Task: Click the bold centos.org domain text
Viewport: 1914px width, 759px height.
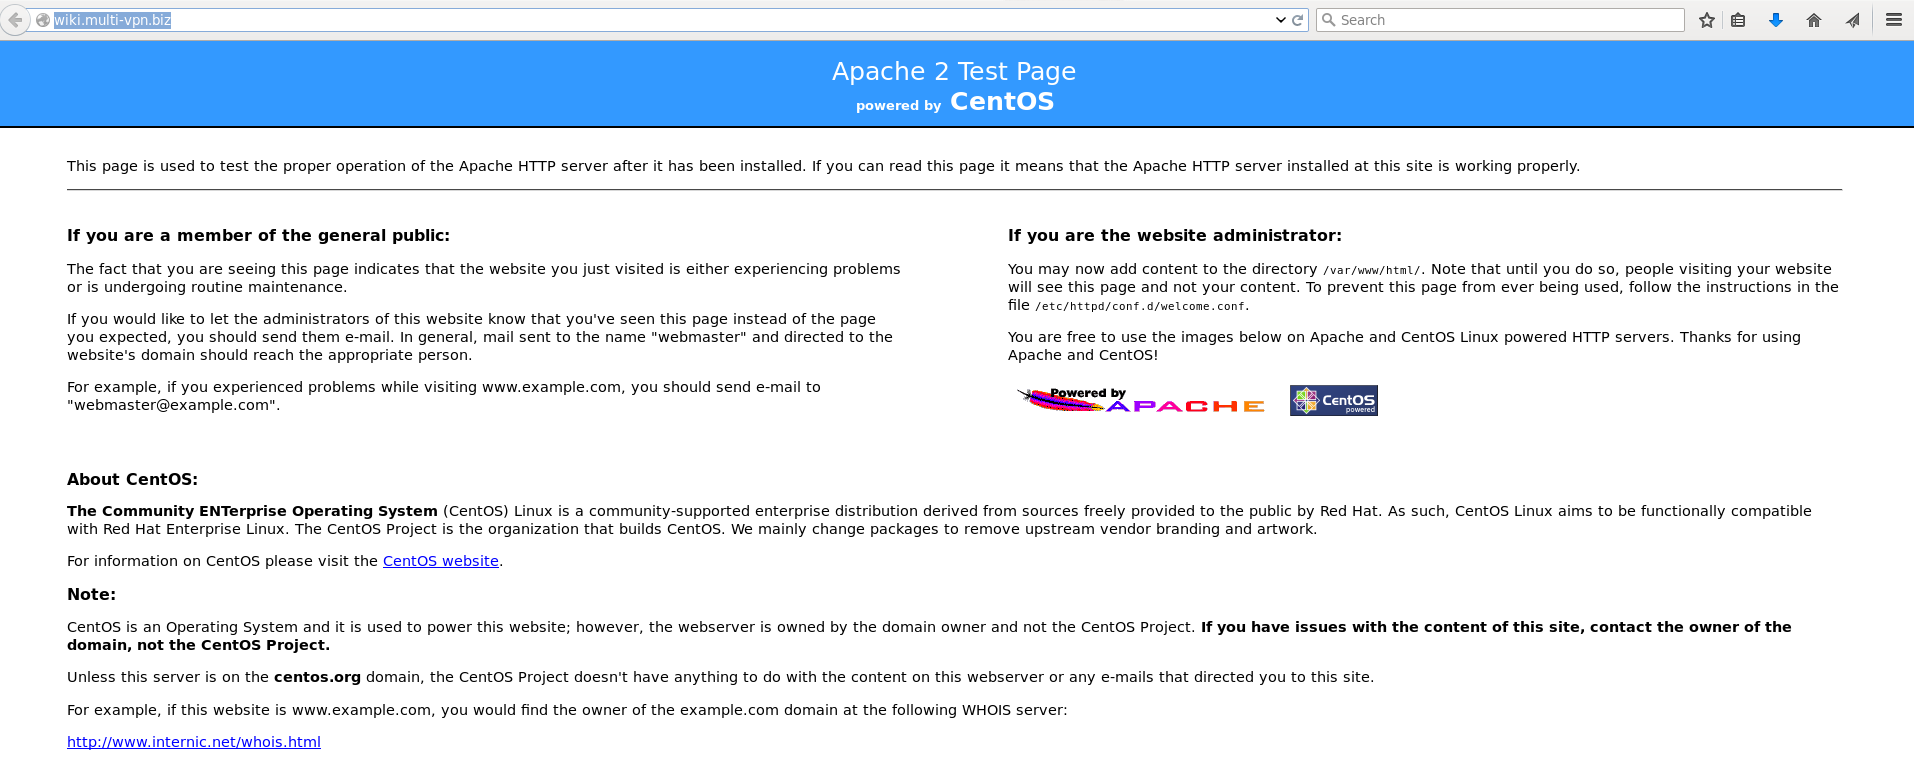Action: pyautogui.click(x=317, y=677)
